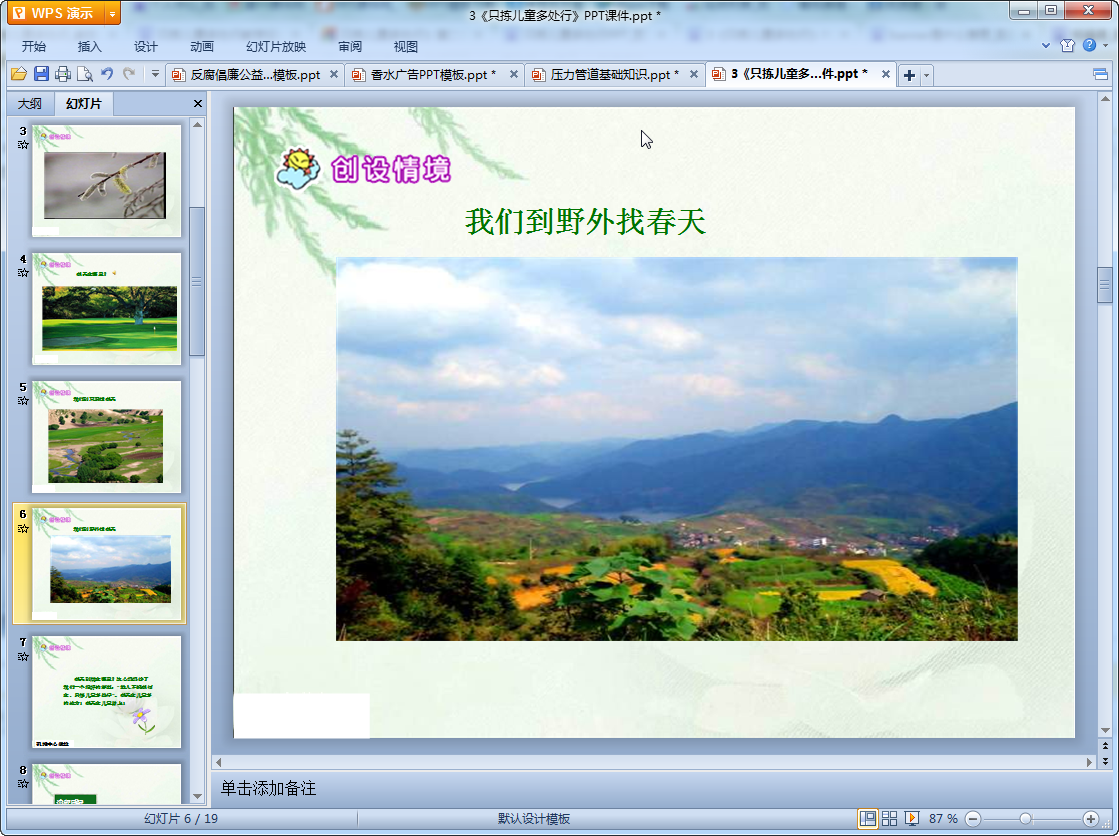This screenshot has width=1119, height=836.
Task: Click thumbnail panel scroll down arrow
Action: (198, 796)
